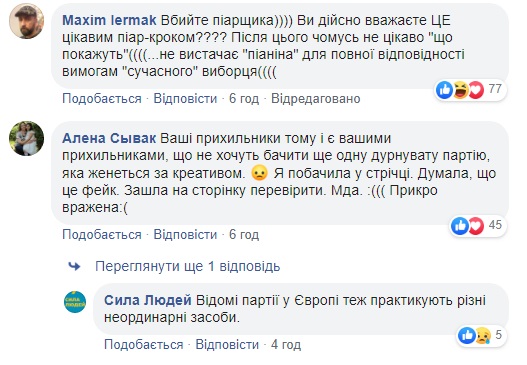The width and height of the screenshot is (527, 365).
Task: Click the like reaction icon on Maxim's comment
Action: 445,90
